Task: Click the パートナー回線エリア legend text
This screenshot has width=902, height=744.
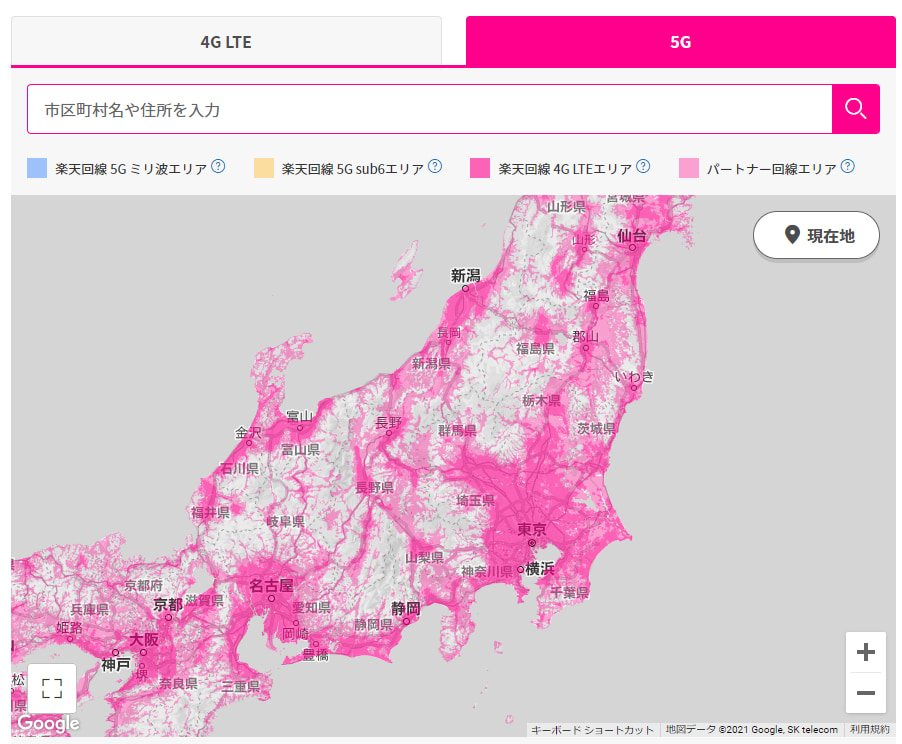Action: (x=771, y=169)
